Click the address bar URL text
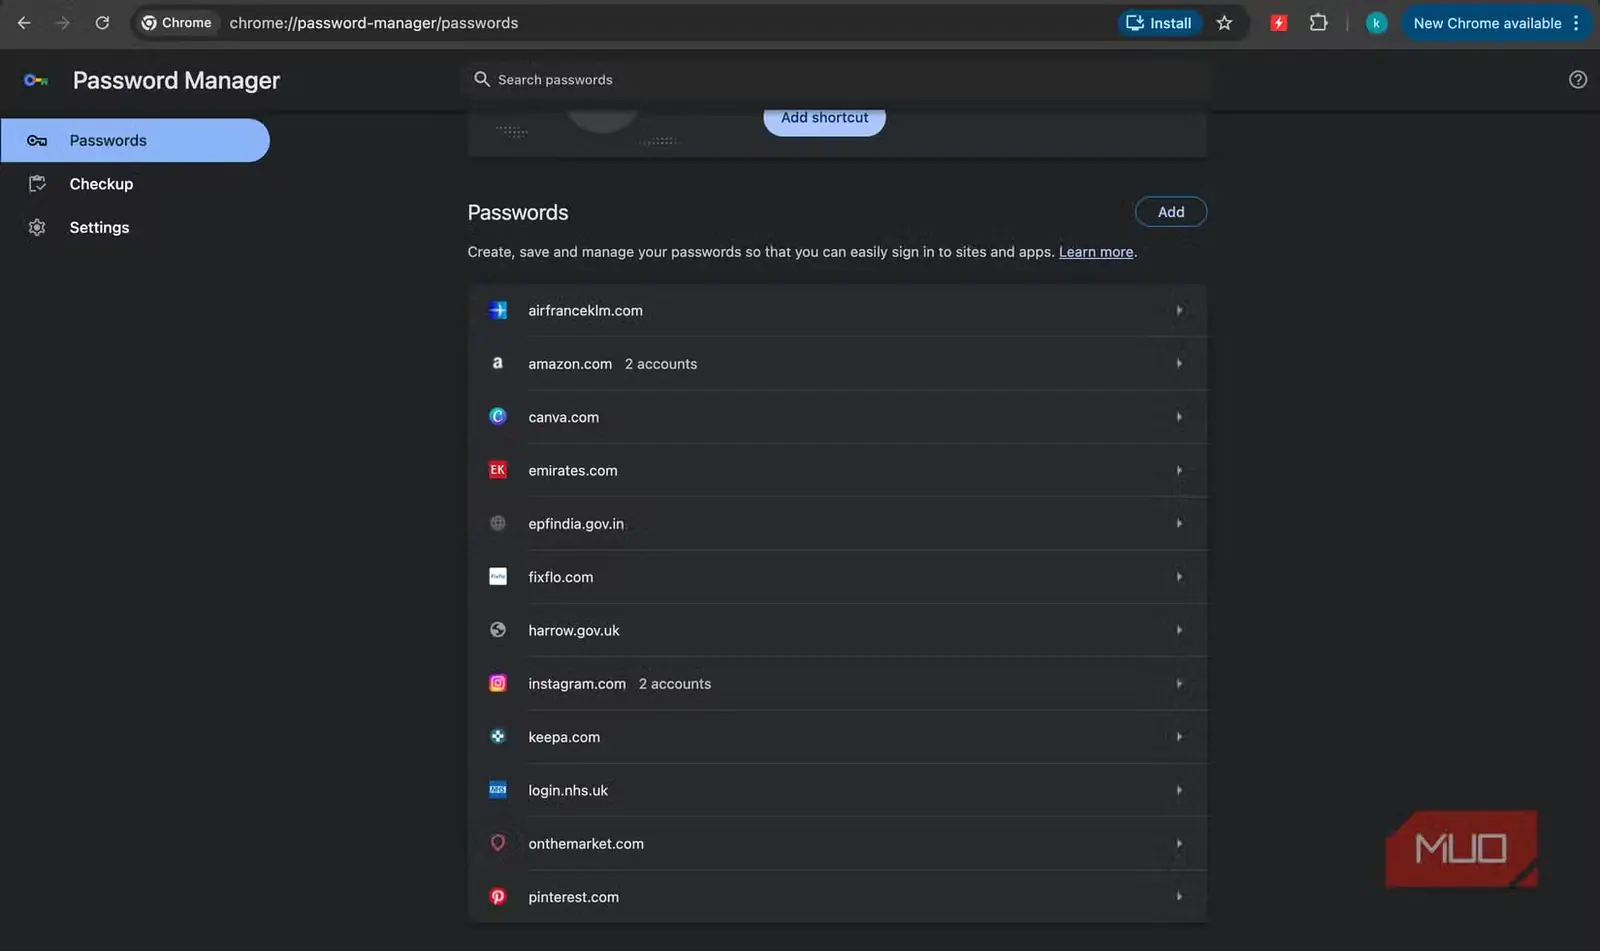 [x=374, y=23]
